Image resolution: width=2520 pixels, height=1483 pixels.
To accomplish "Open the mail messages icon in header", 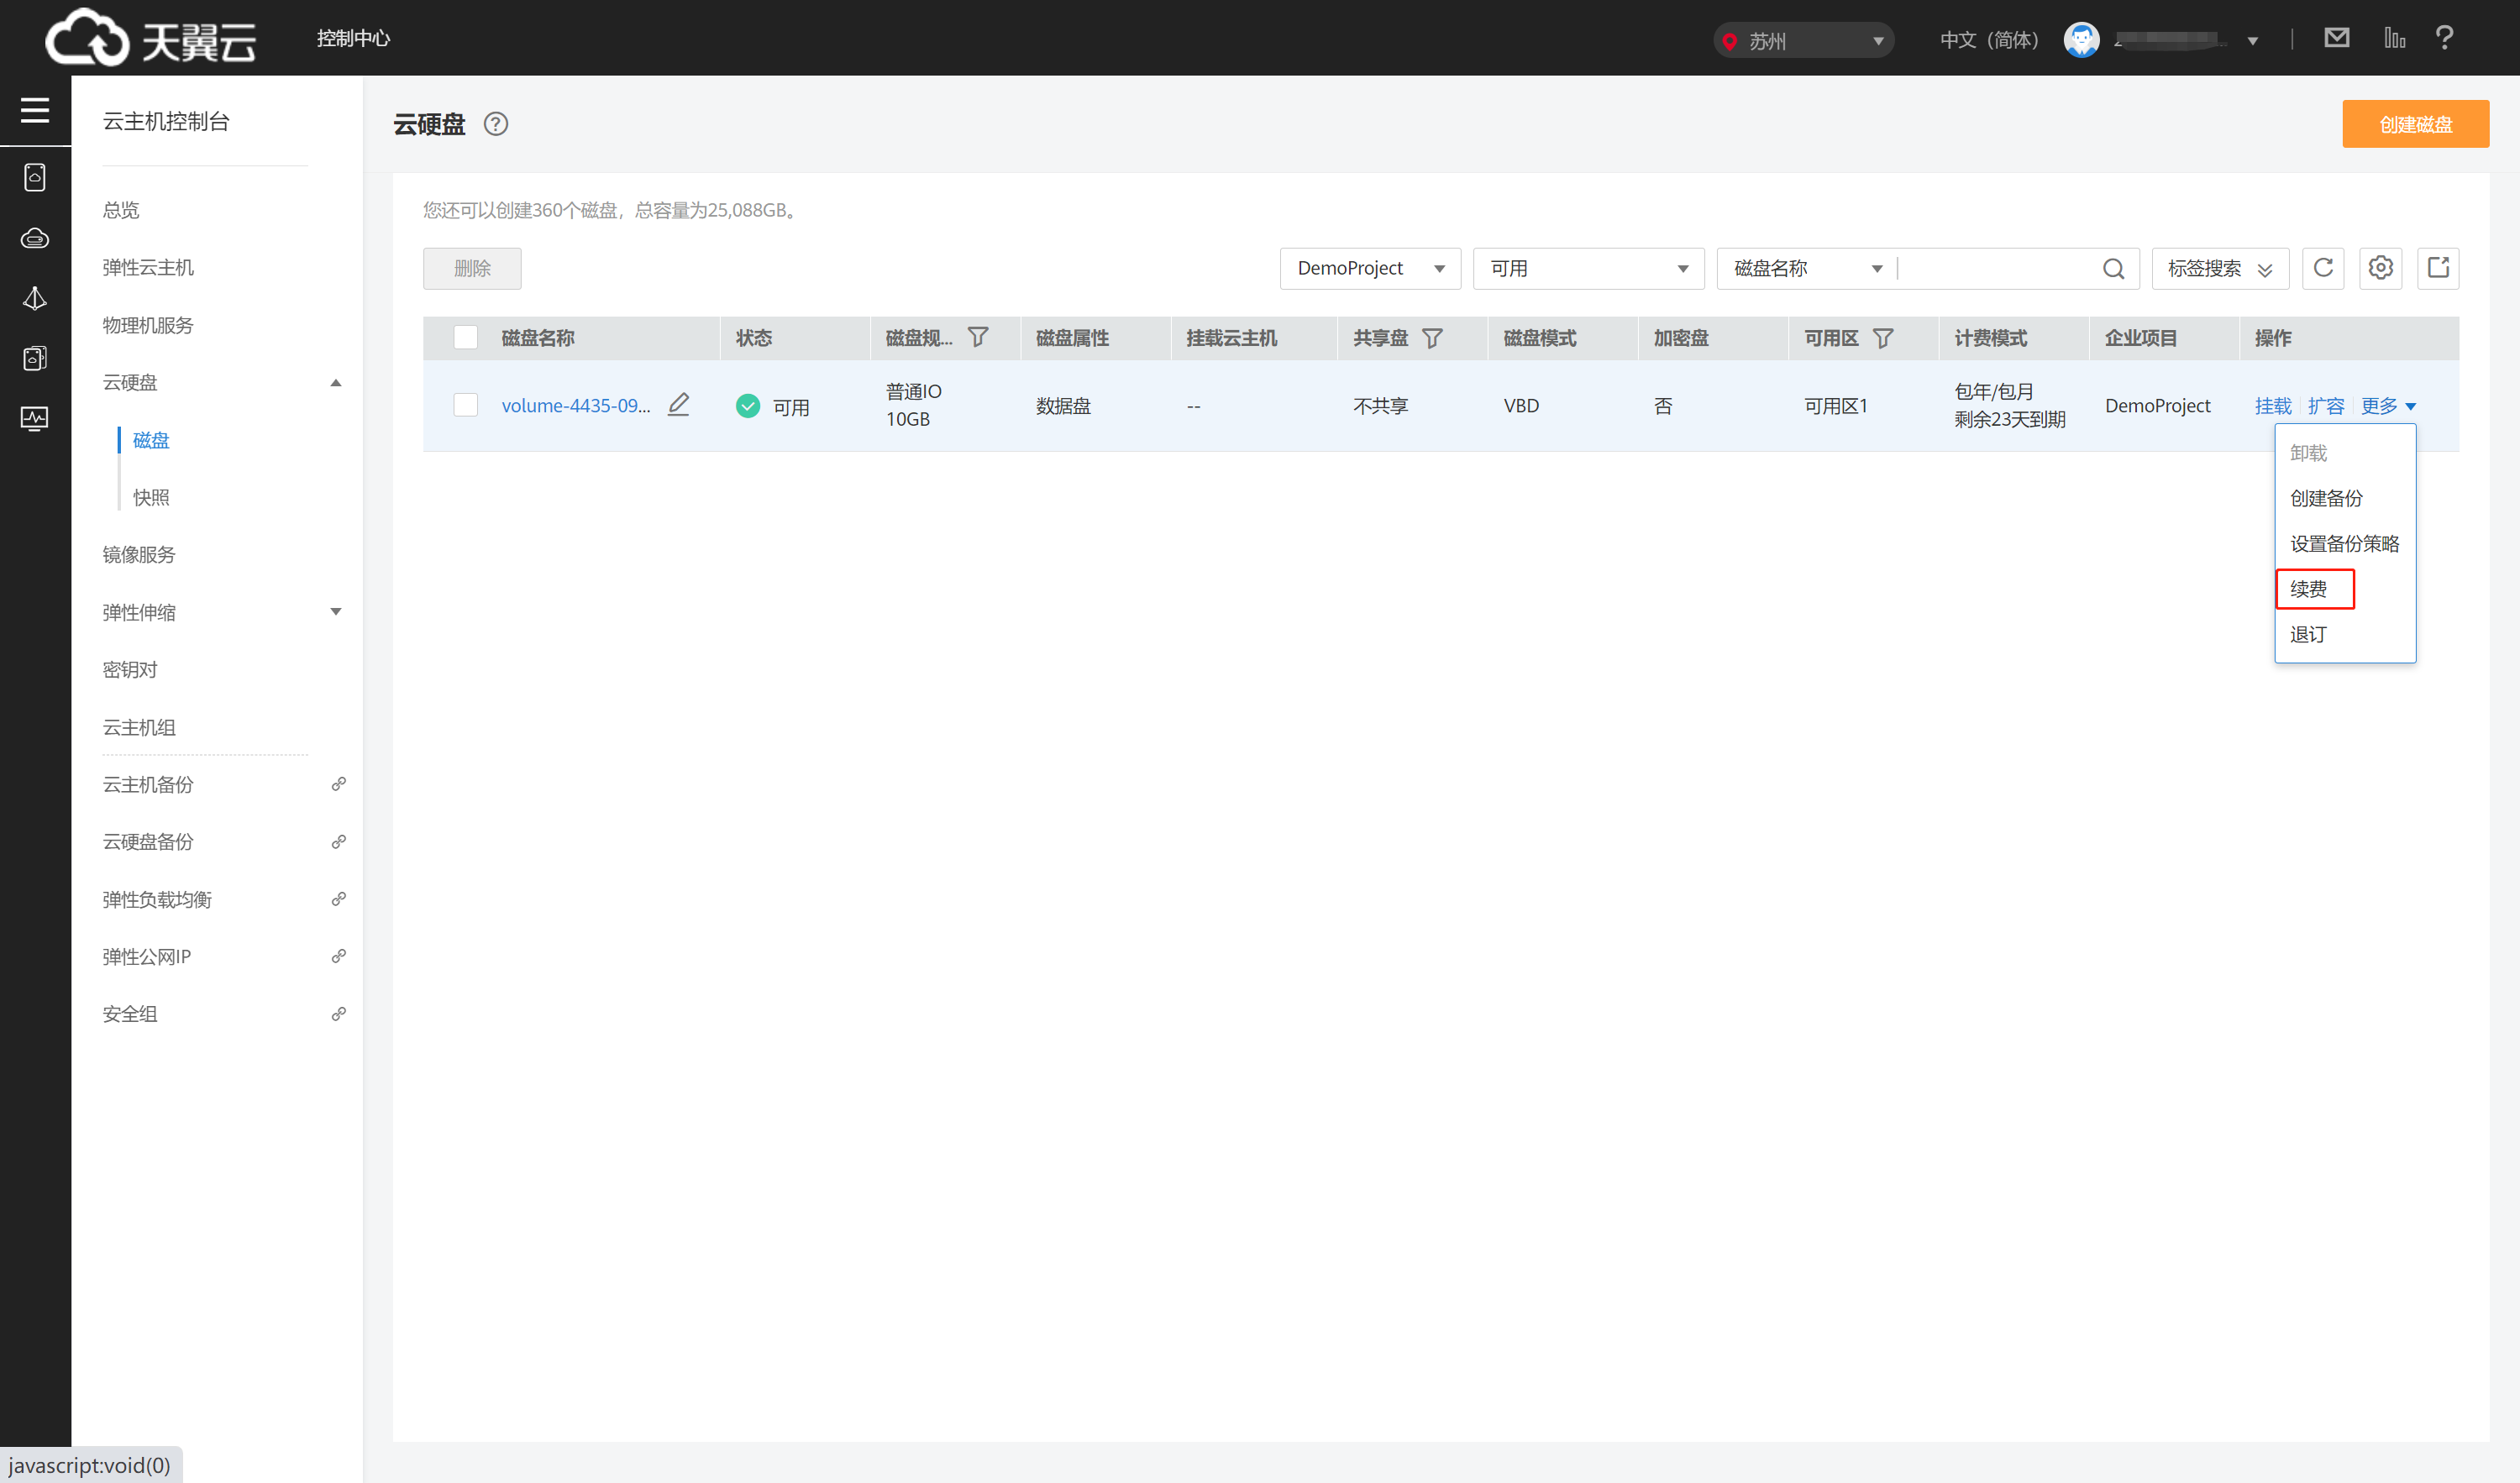I will [x=2336, y=38].
